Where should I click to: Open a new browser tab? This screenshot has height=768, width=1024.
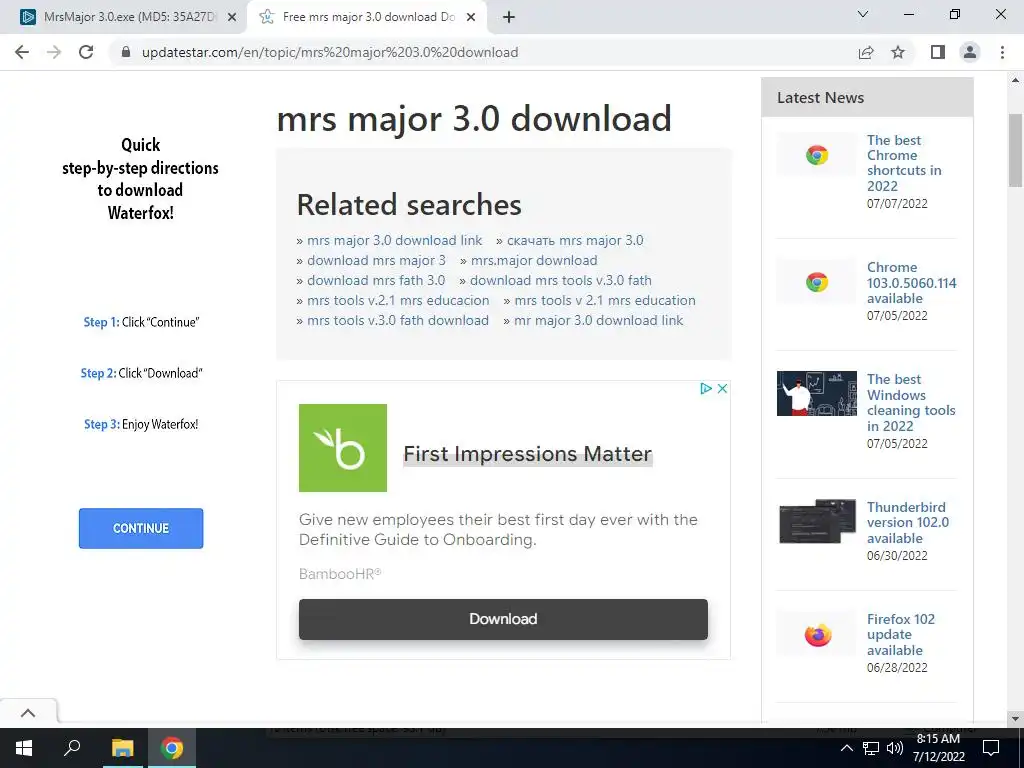509,18
